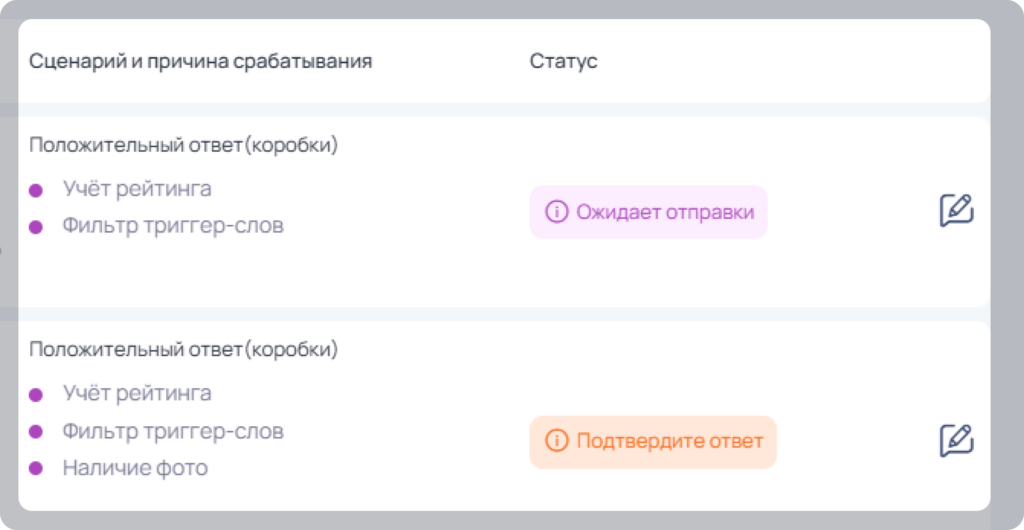Viewport: 1024px width, 530px height.
Task: Click purple dot beside Фильтр триггер-слов in Подтвердите ответ row
Action: point(36,431)
